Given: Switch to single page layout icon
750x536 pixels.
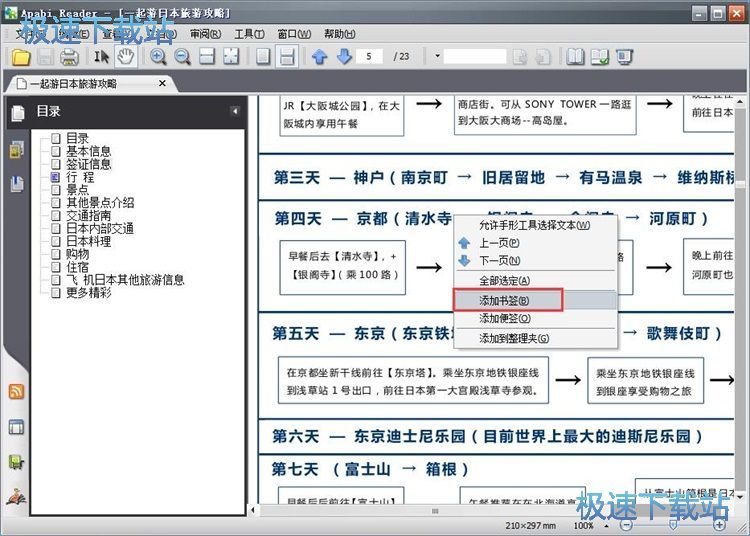Looking at the screenshot, I should point(263,57).
